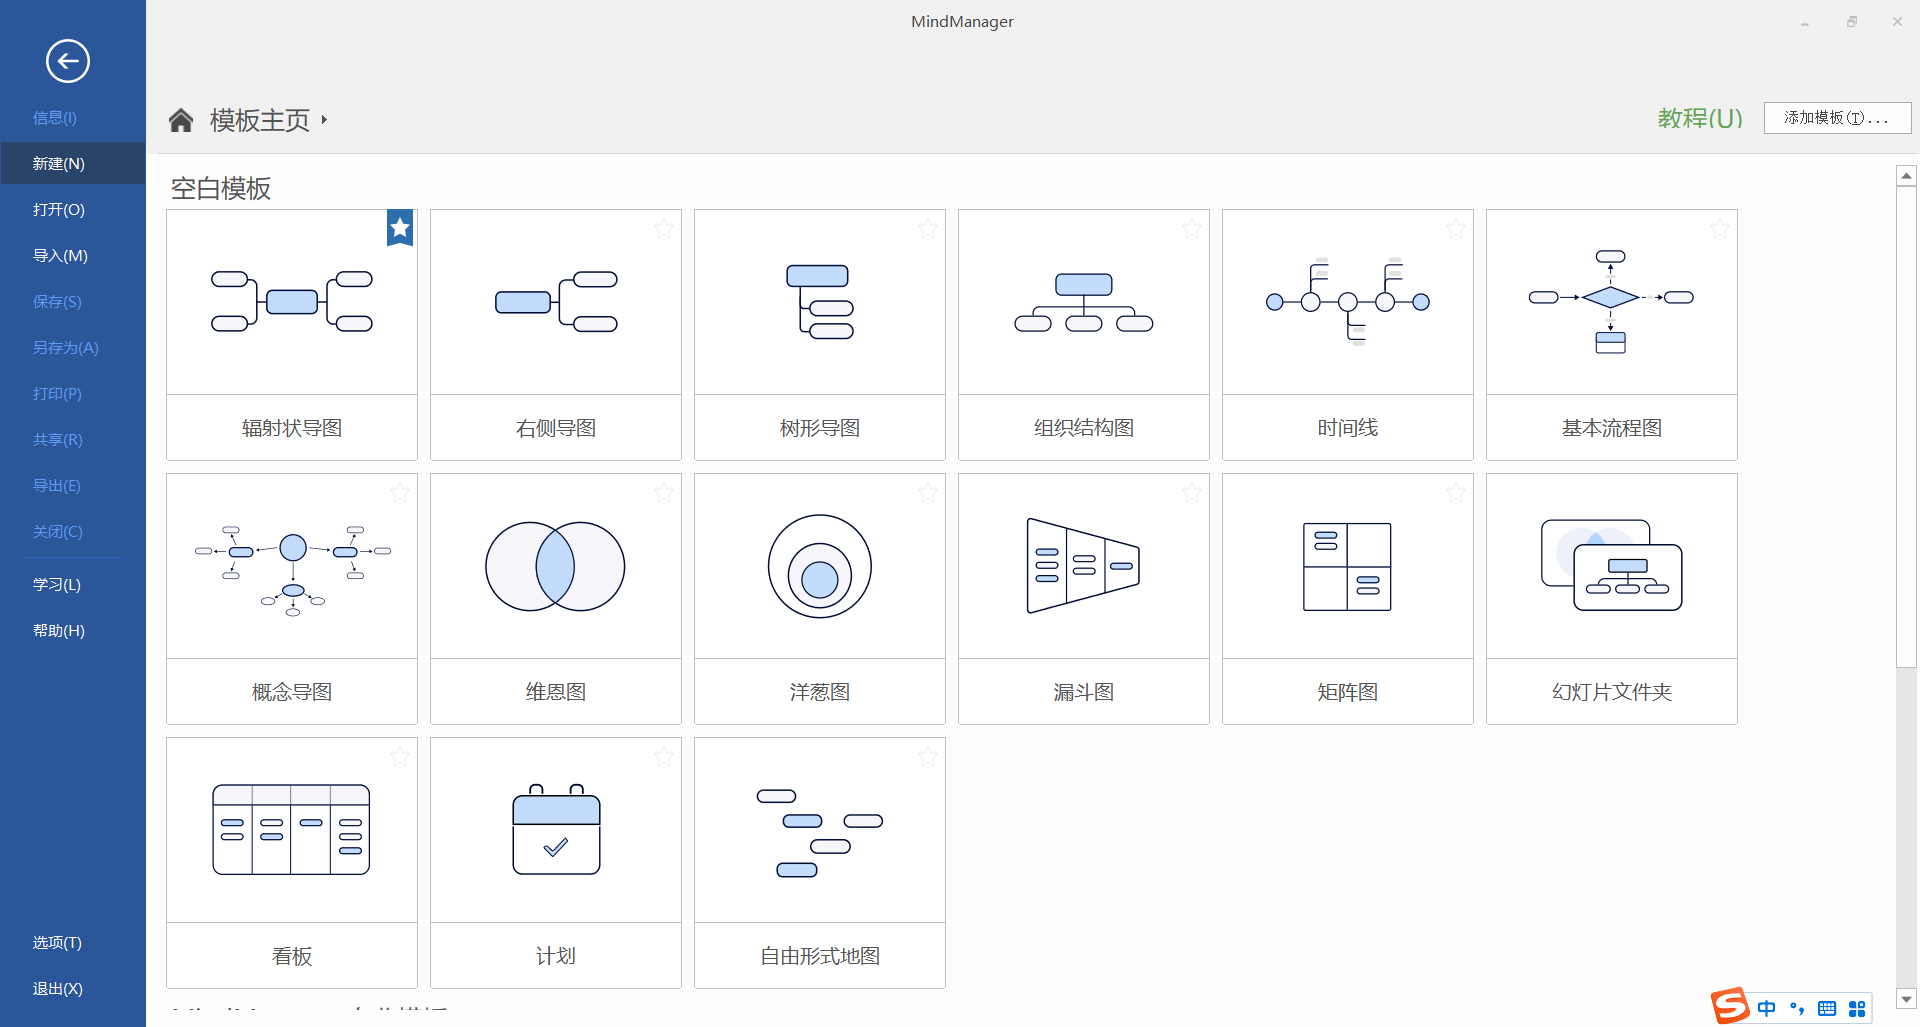This screenshot has width=1920, height=1027.
Task: Choose the 树形导图 template icon
Action: (x=820, y=302)
